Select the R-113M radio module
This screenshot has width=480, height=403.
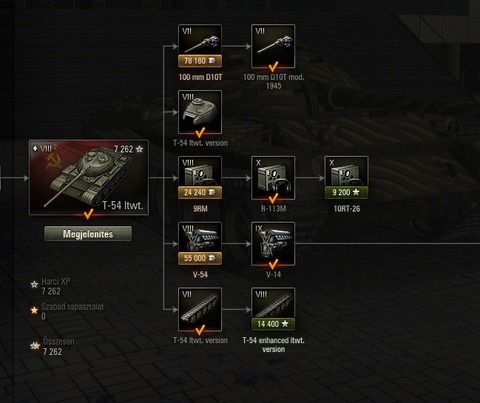tap(273, 178)
